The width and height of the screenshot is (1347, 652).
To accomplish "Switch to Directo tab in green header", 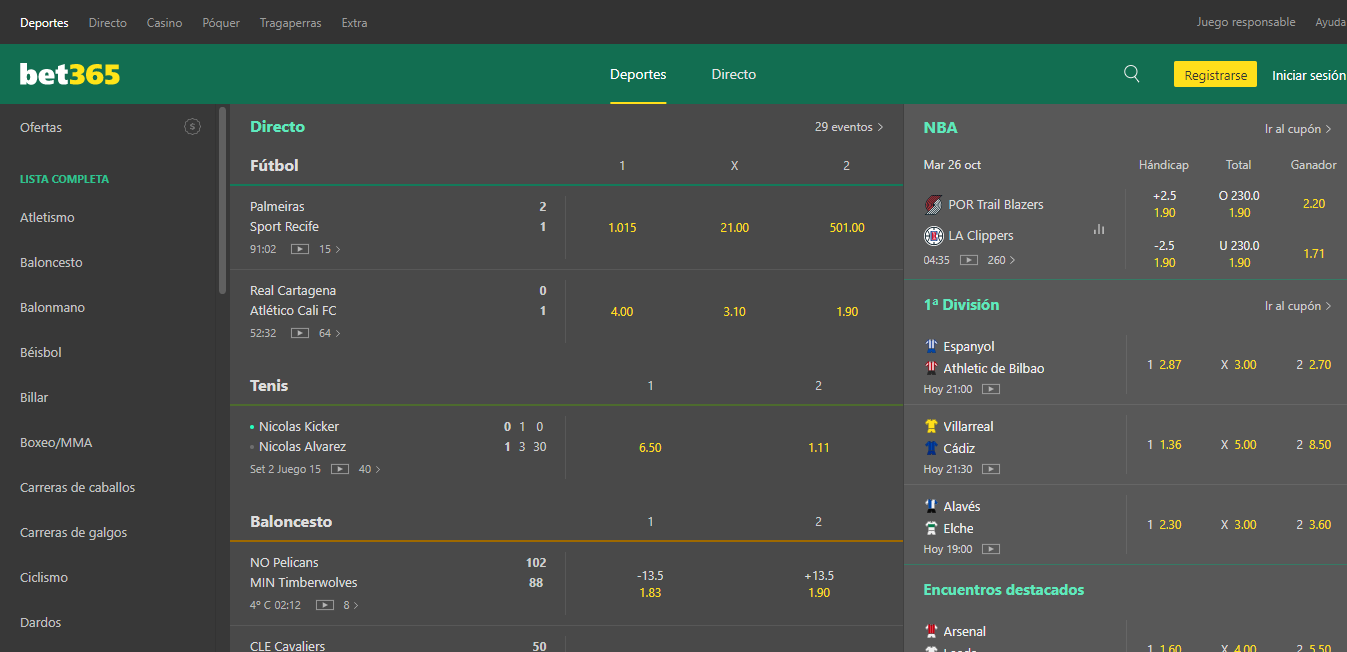I will point(734,74).
